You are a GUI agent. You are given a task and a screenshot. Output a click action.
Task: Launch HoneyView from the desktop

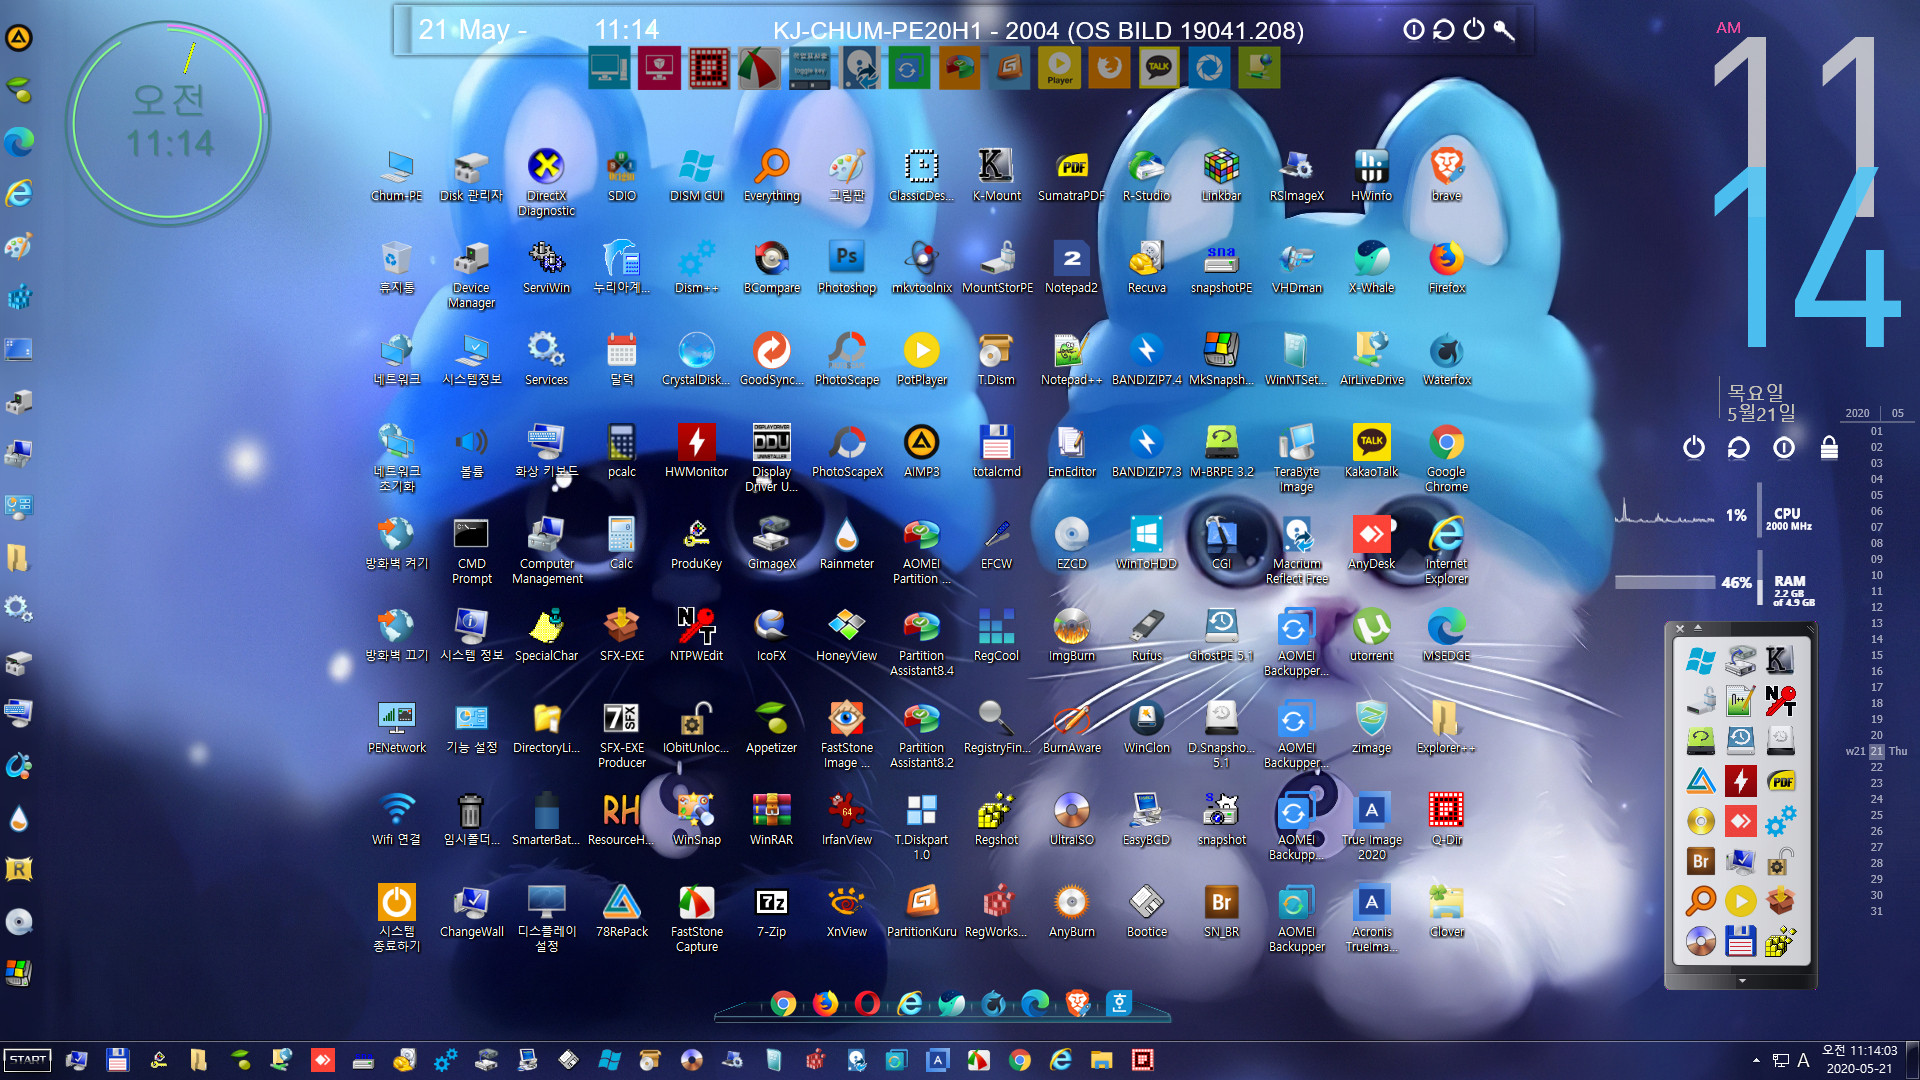coord(846,636)
